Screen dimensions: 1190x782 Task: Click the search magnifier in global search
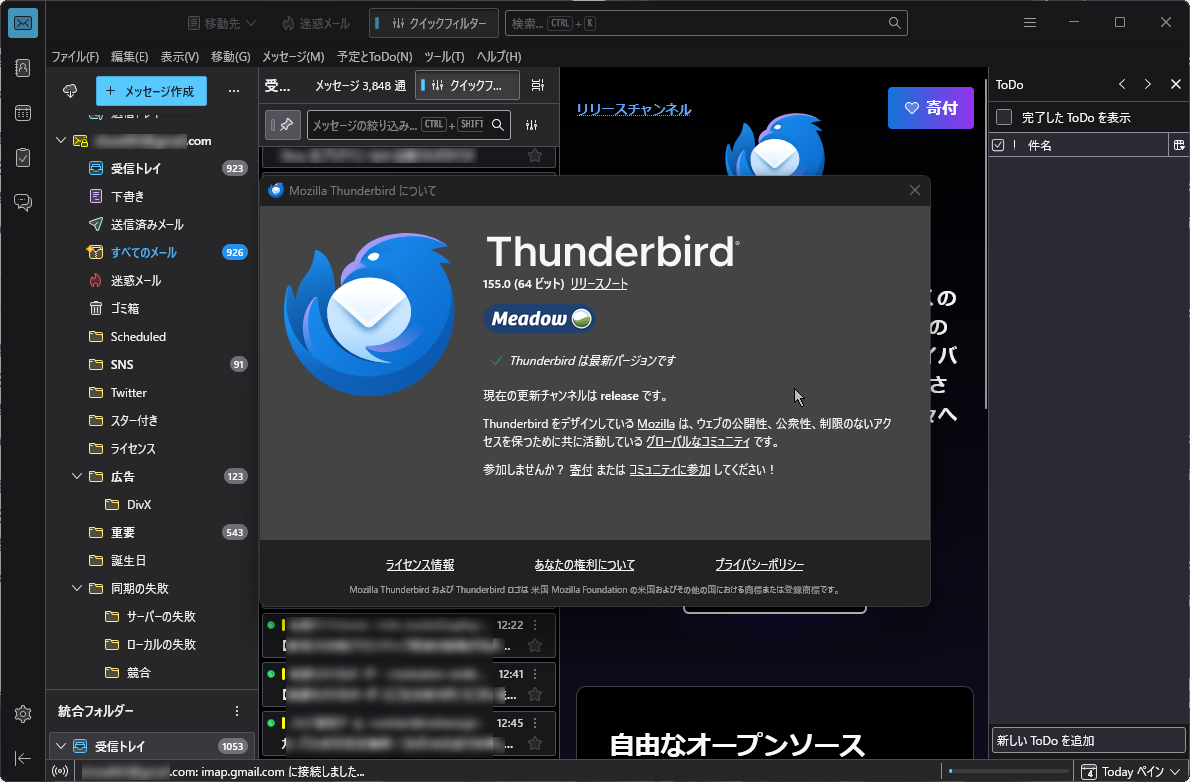click(894, 23)
